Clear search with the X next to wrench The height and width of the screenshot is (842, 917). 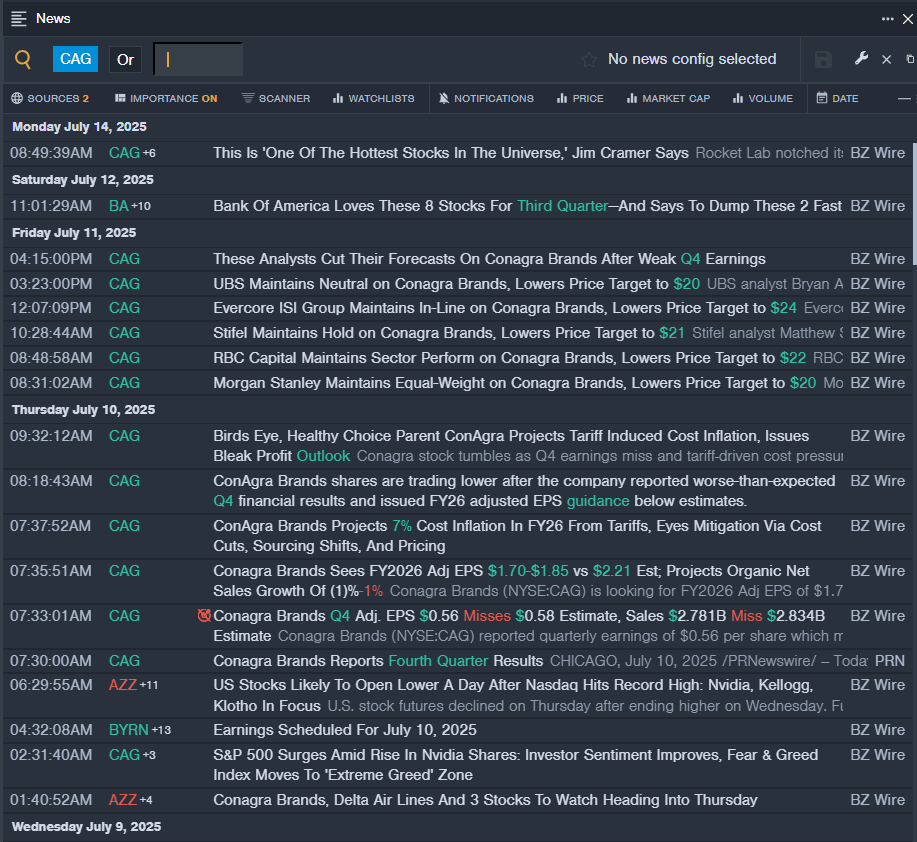click(887, 60)
